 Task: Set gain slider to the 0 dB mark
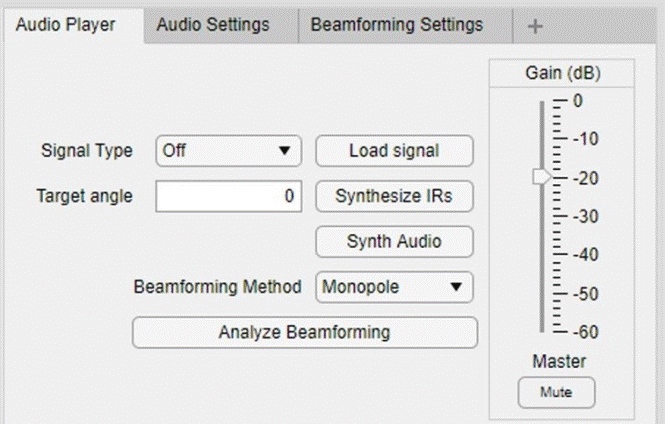tap(543, 101)
